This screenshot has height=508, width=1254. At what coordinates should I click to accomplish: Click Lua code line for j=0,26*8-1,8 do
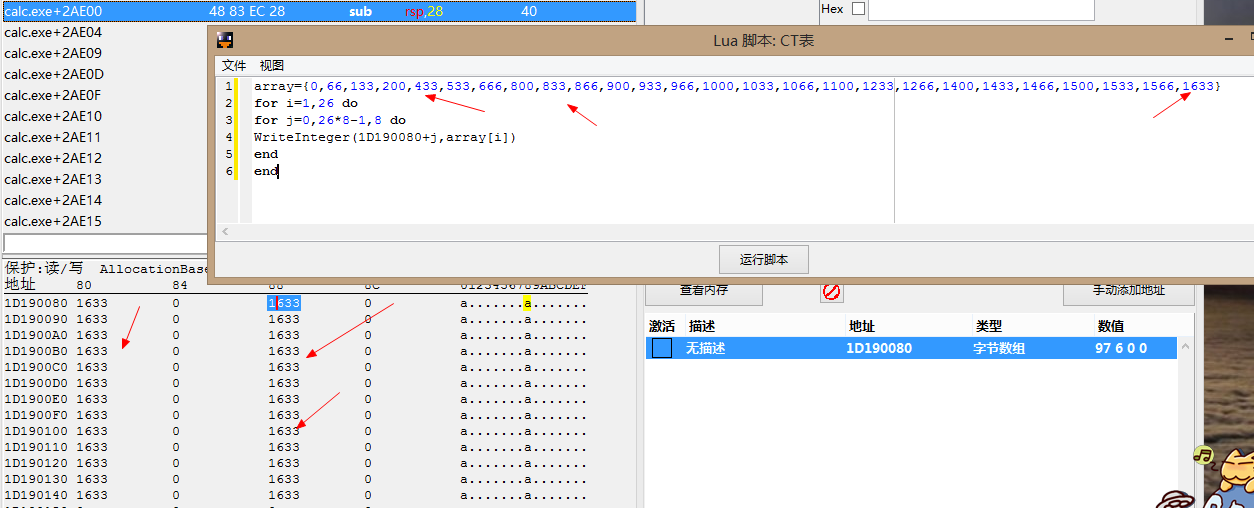(329, 120)
